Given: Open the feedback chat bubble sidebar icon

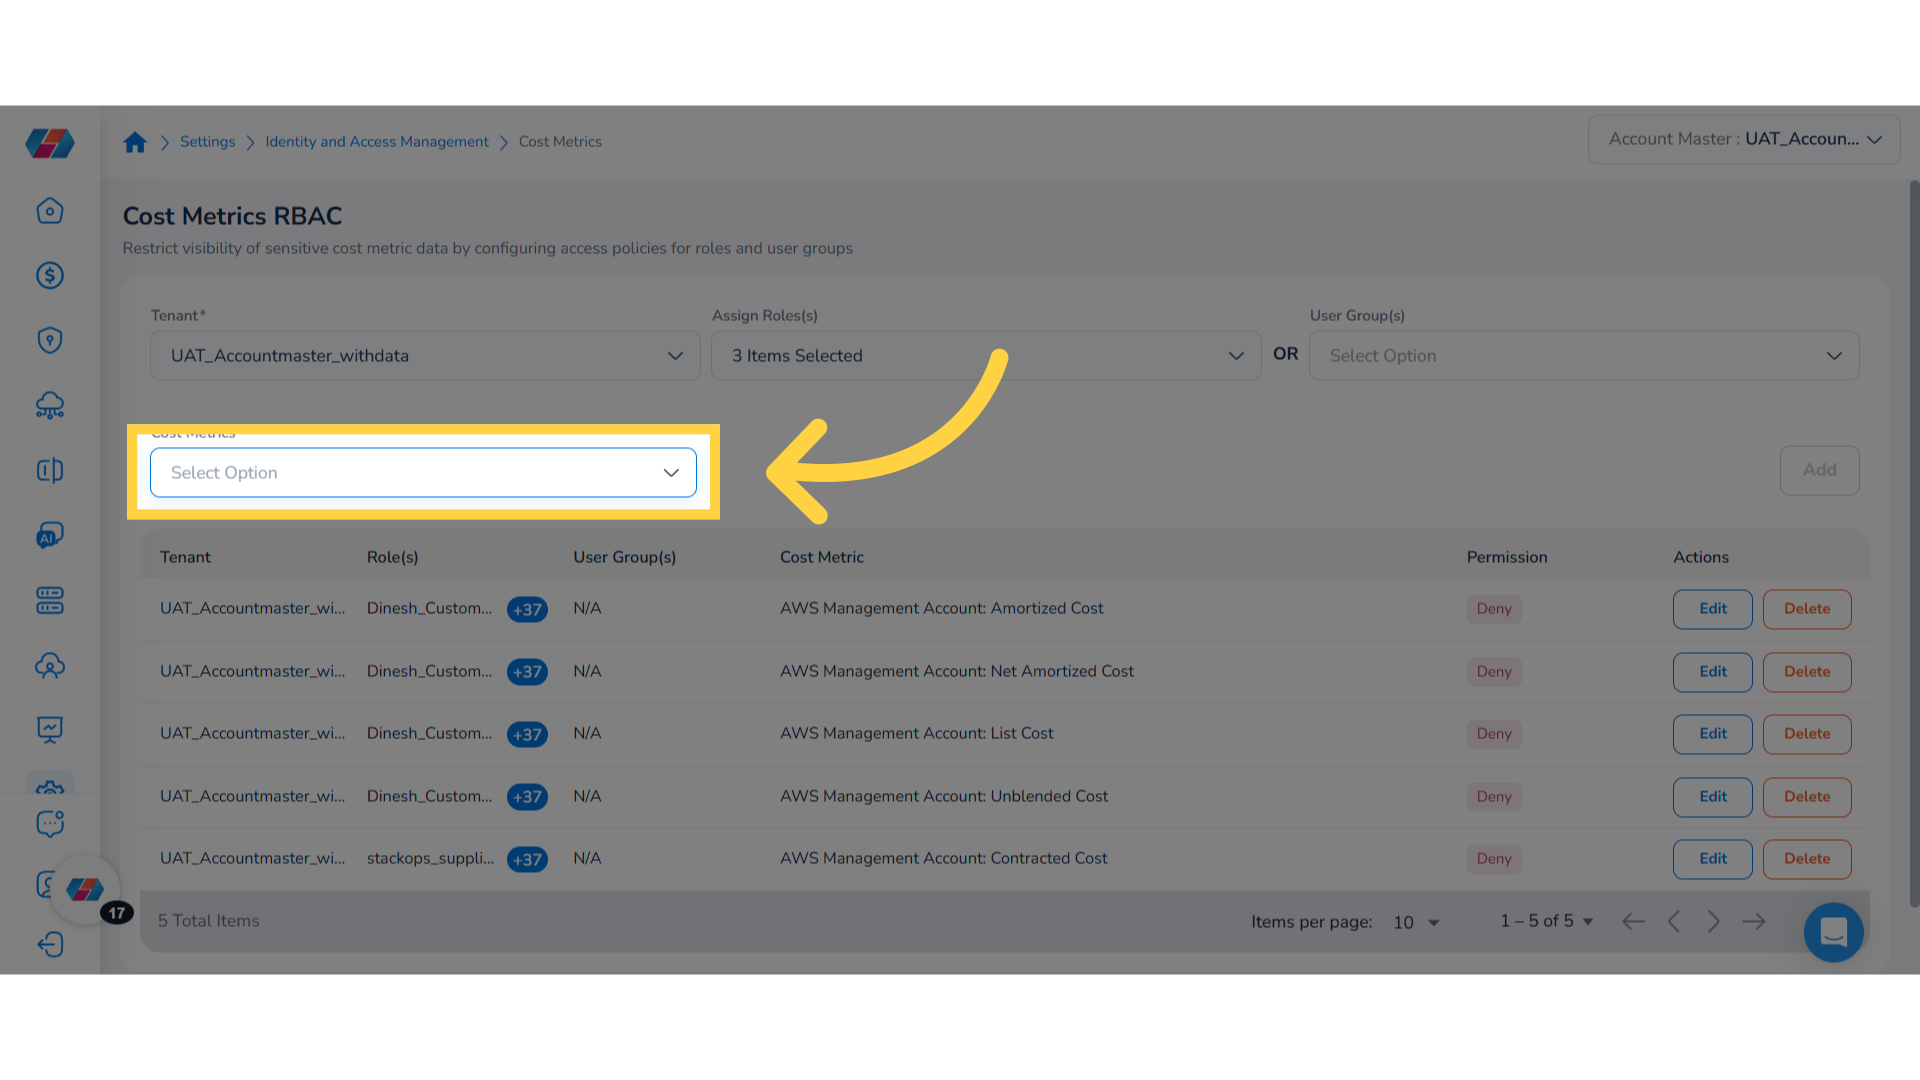Looking at the screenshot, I should 50,823.
